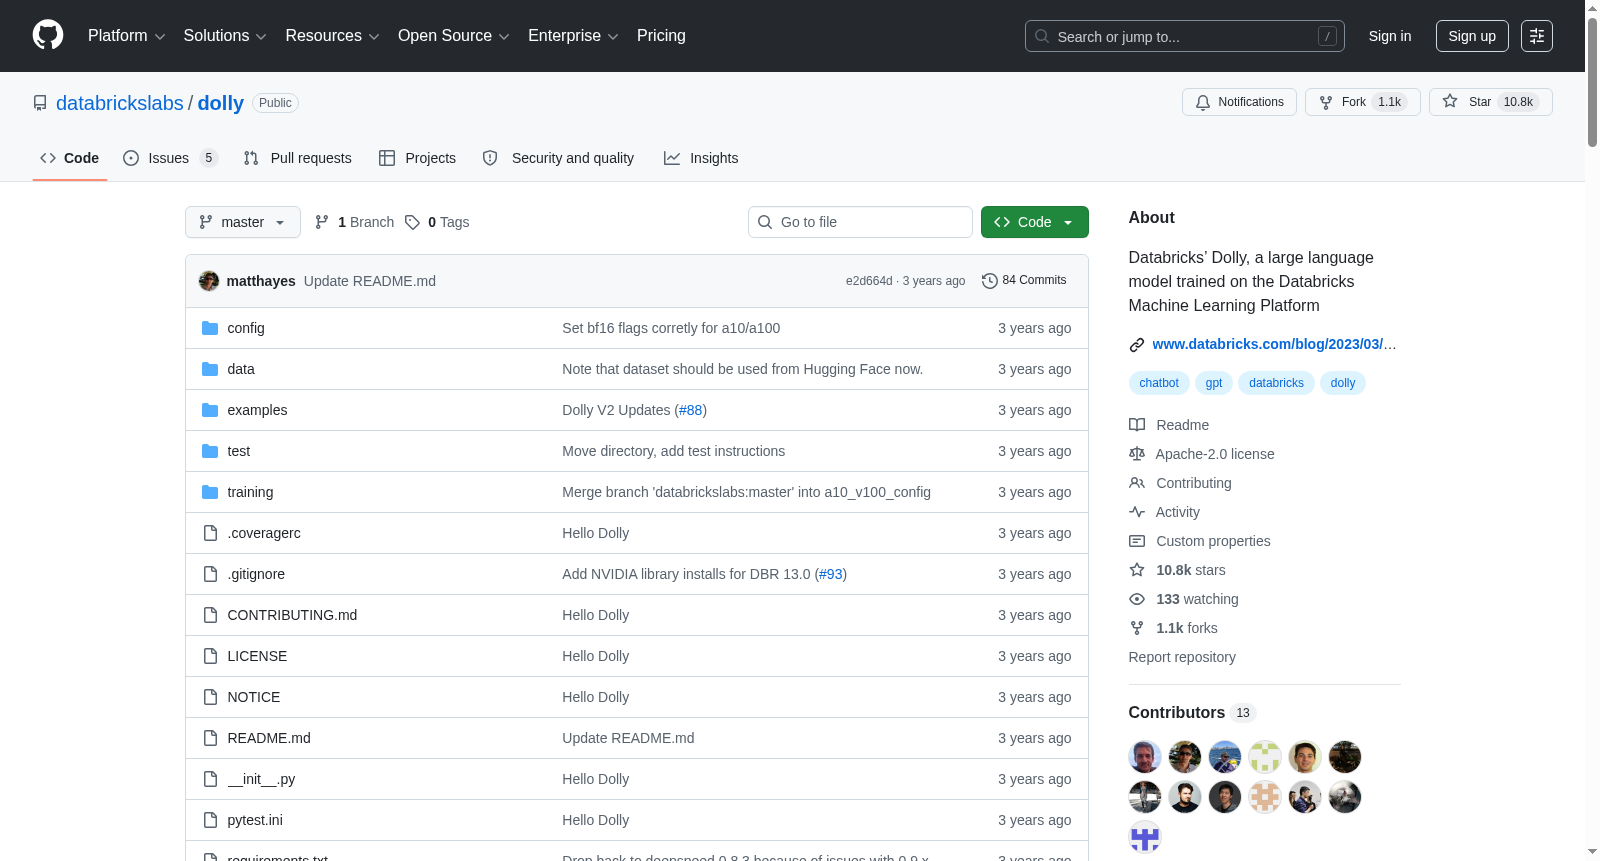Click the open-source menu icon next to Sign up
This screenshot has height=861, width=1600.
(x=1537, y=36)
